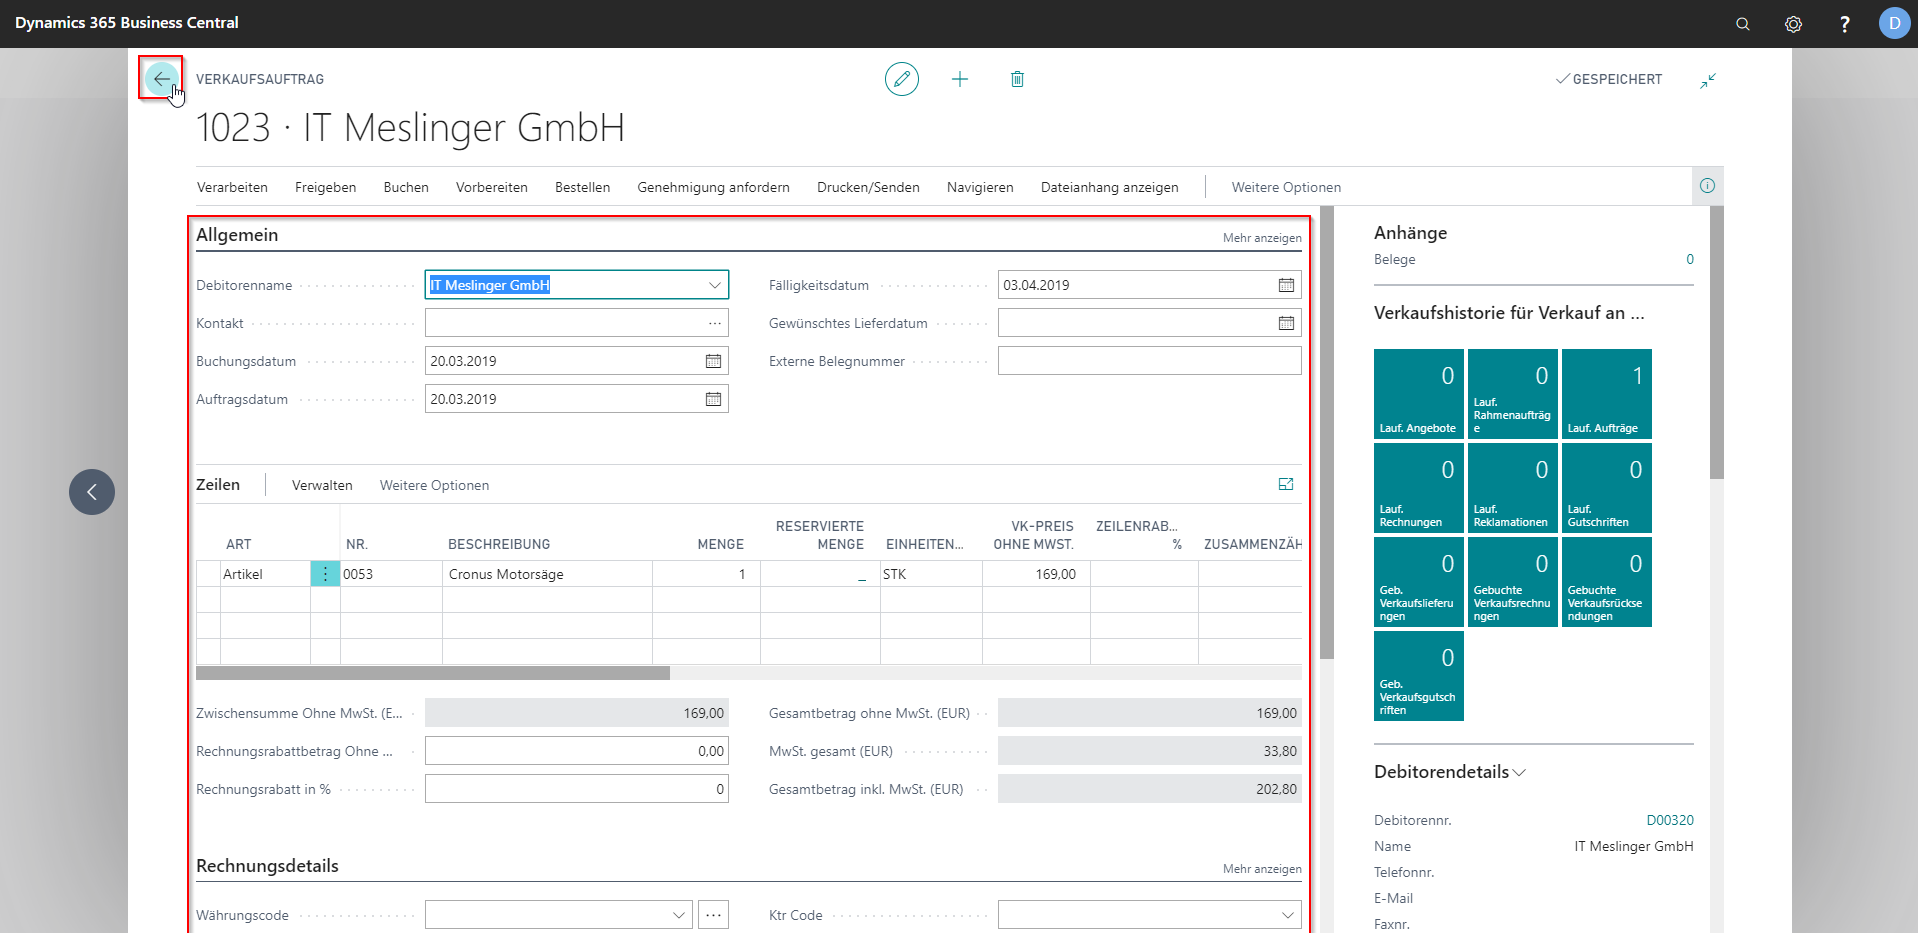This screenshot has height=933, width=1918.
Task: Open help question mark icon
Action: point(1845,24)
